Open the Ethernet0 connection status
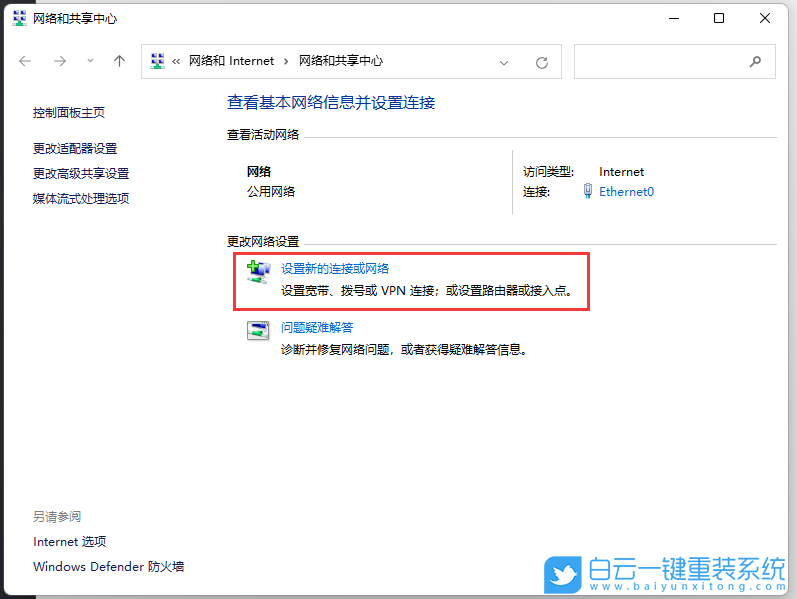 point(626,192)
